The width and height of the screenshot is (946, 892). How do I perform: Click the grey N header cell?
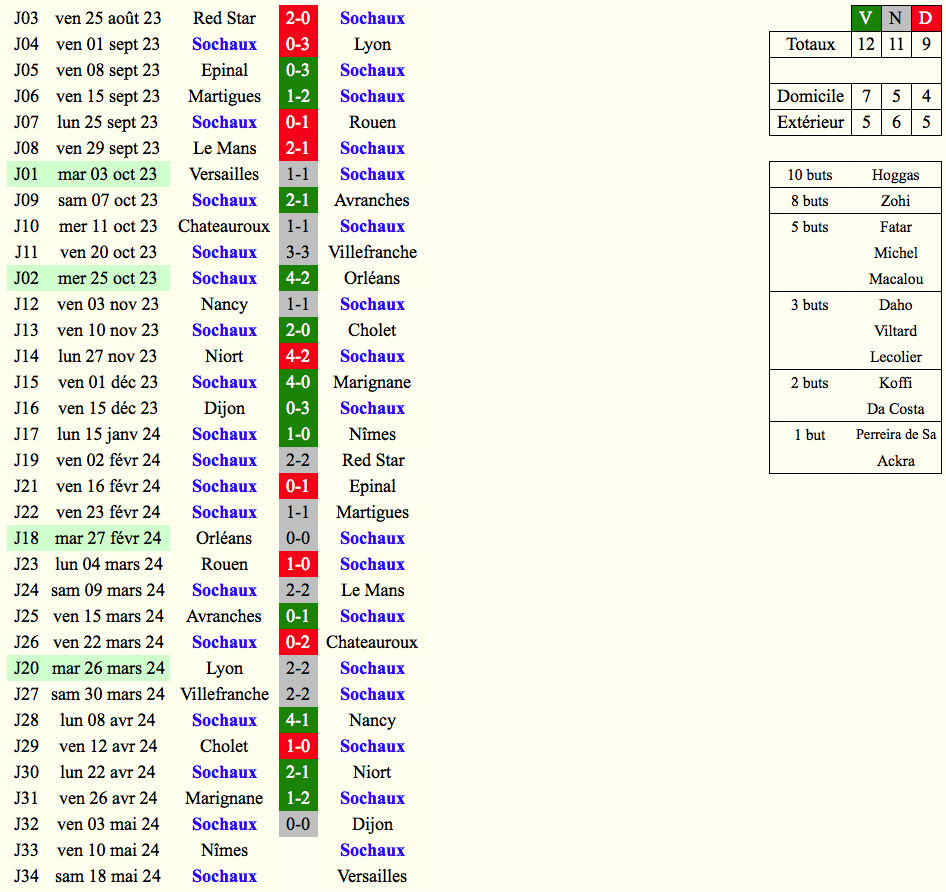pos(896,18)
